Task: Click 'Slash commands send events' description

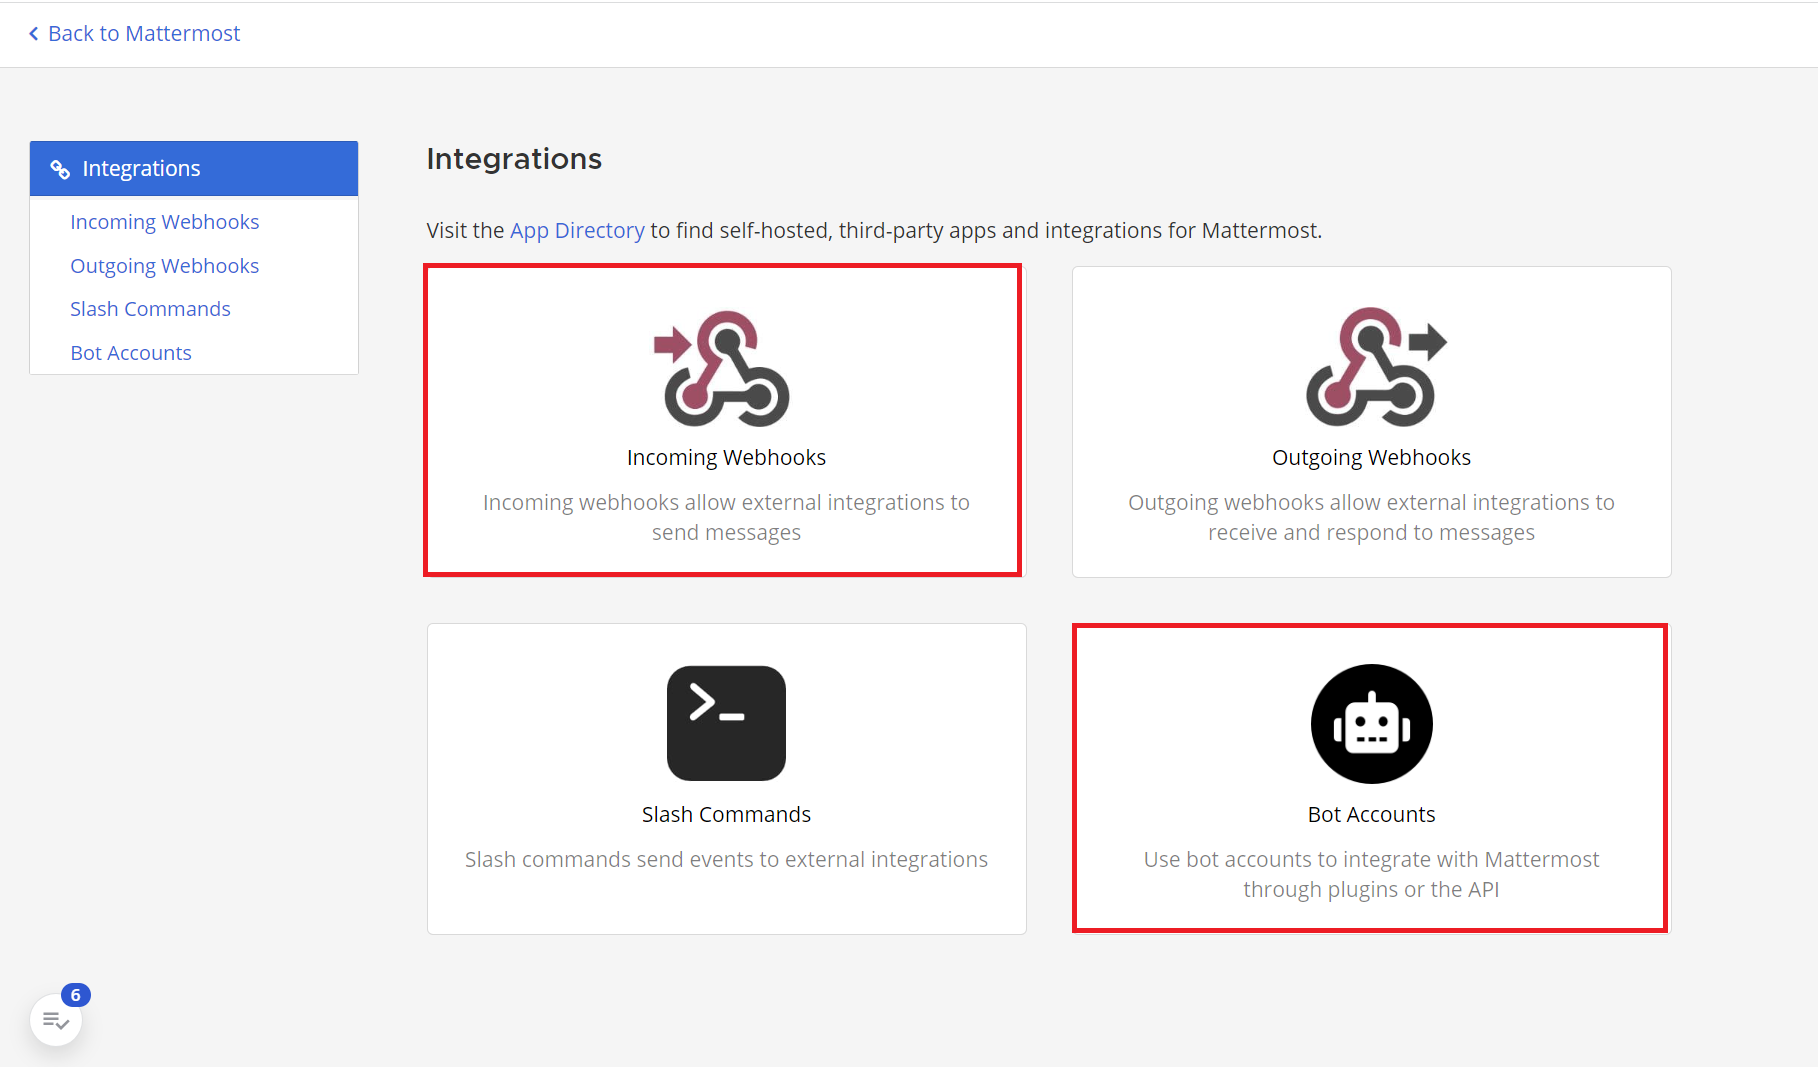Action: [x=726, y=859]
